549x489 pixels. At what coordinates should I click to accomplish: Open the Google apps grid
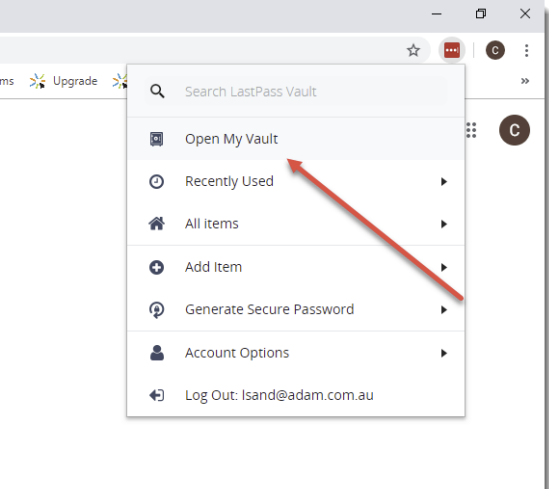(x=471, y=130)
